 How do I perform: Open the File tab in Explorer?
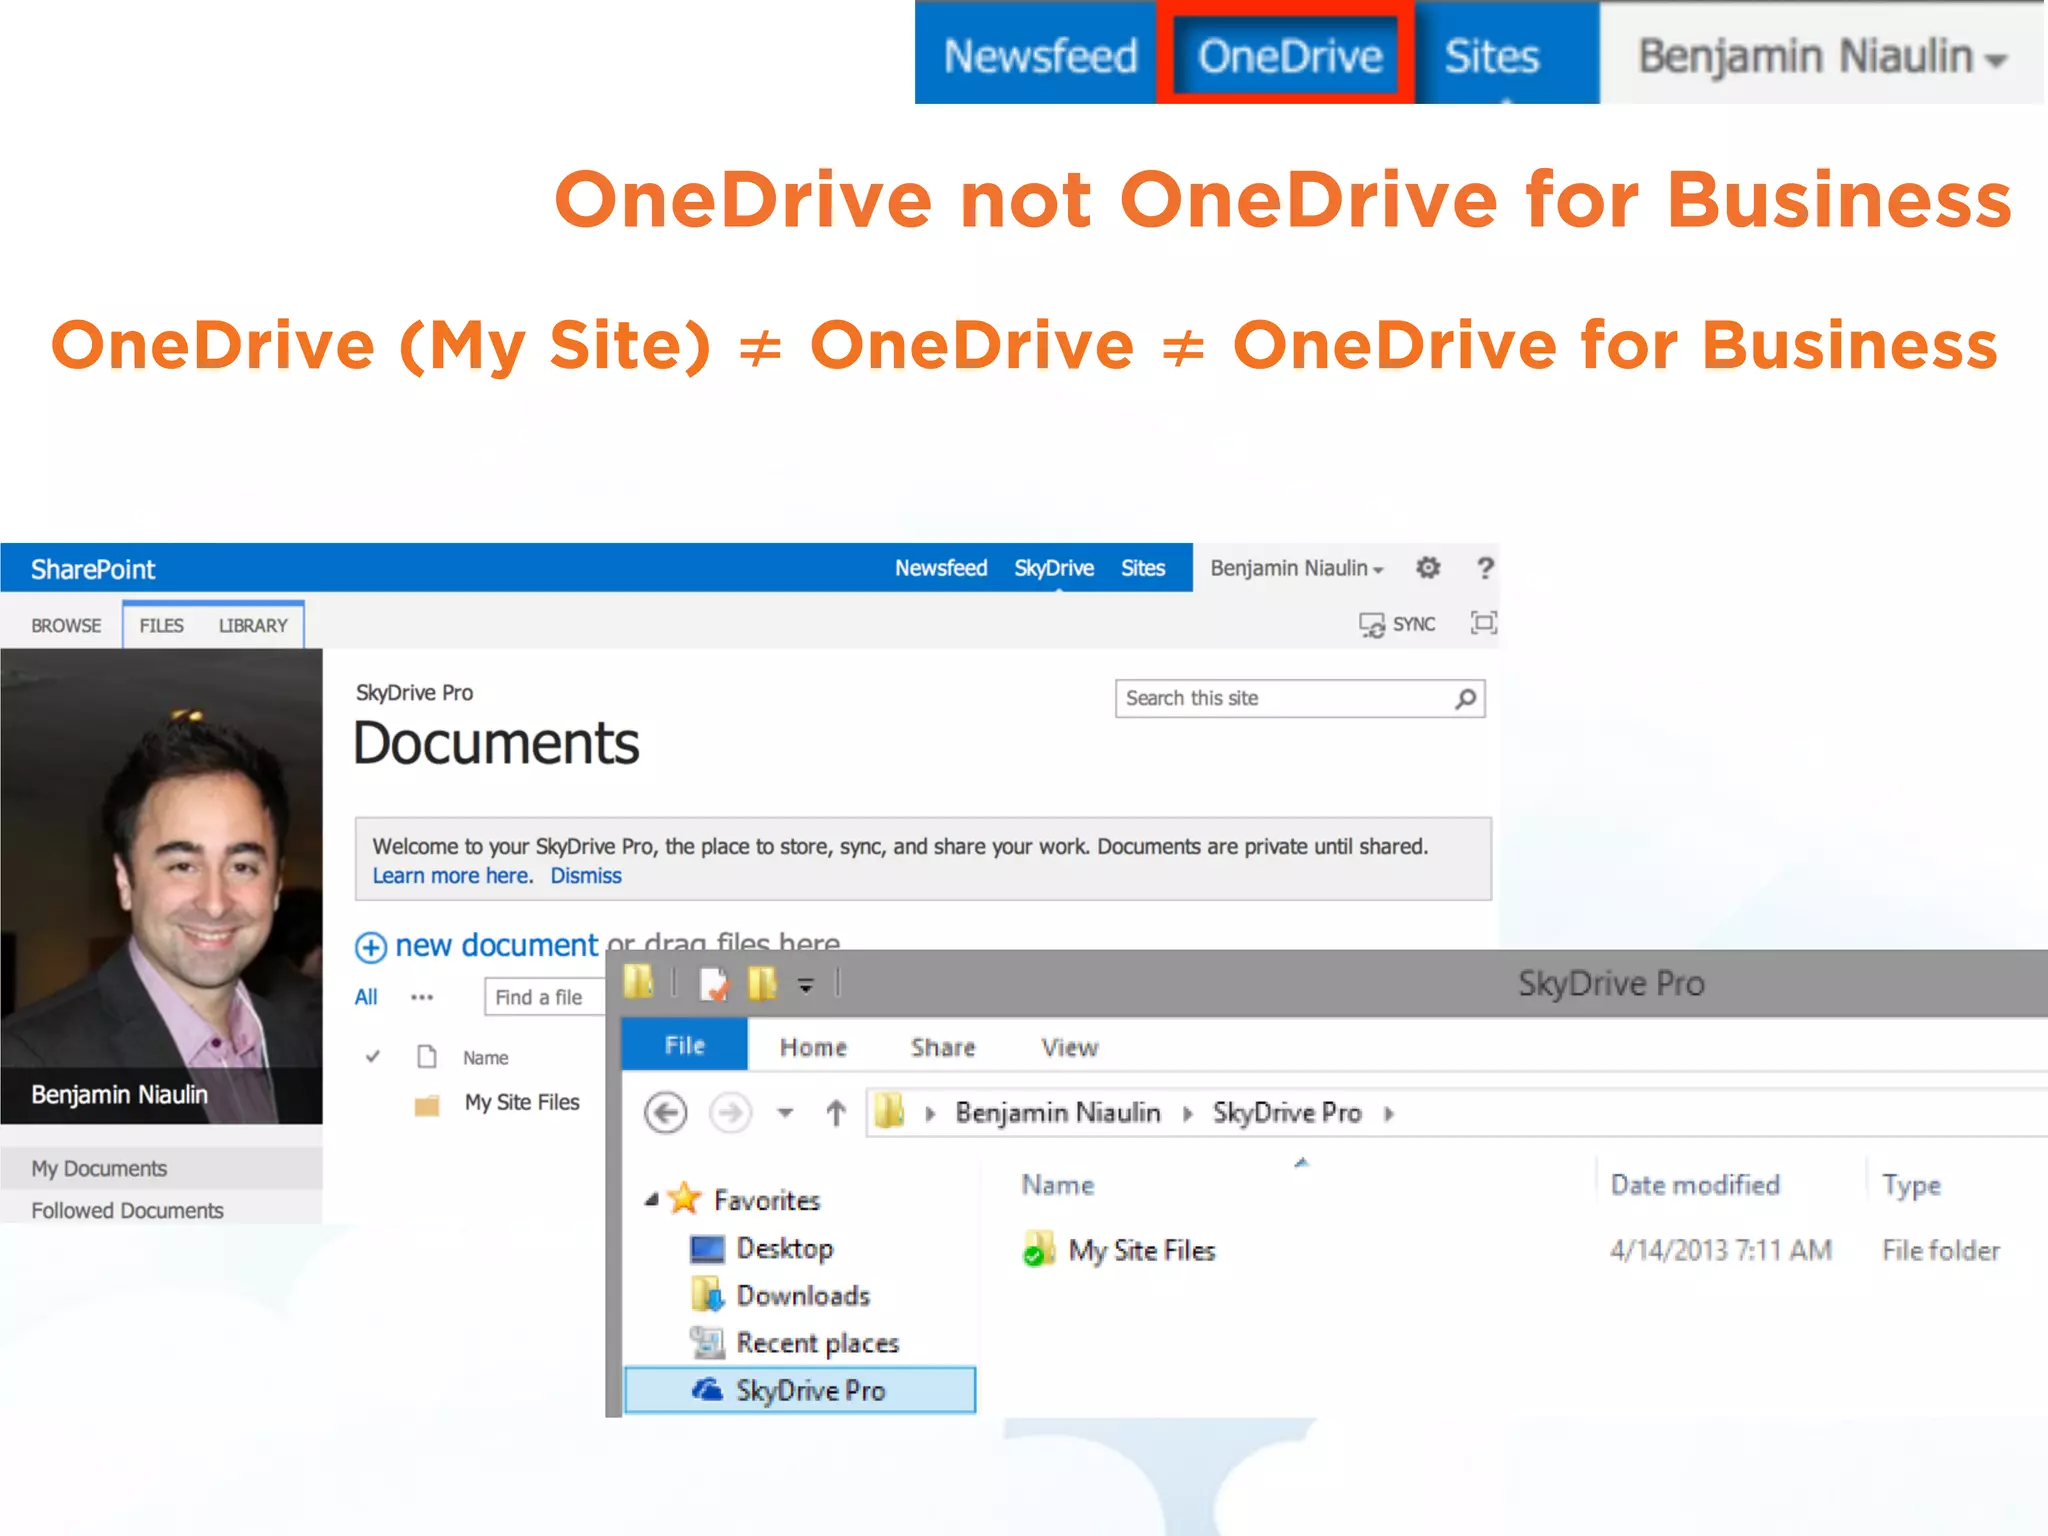point(684,1045)
